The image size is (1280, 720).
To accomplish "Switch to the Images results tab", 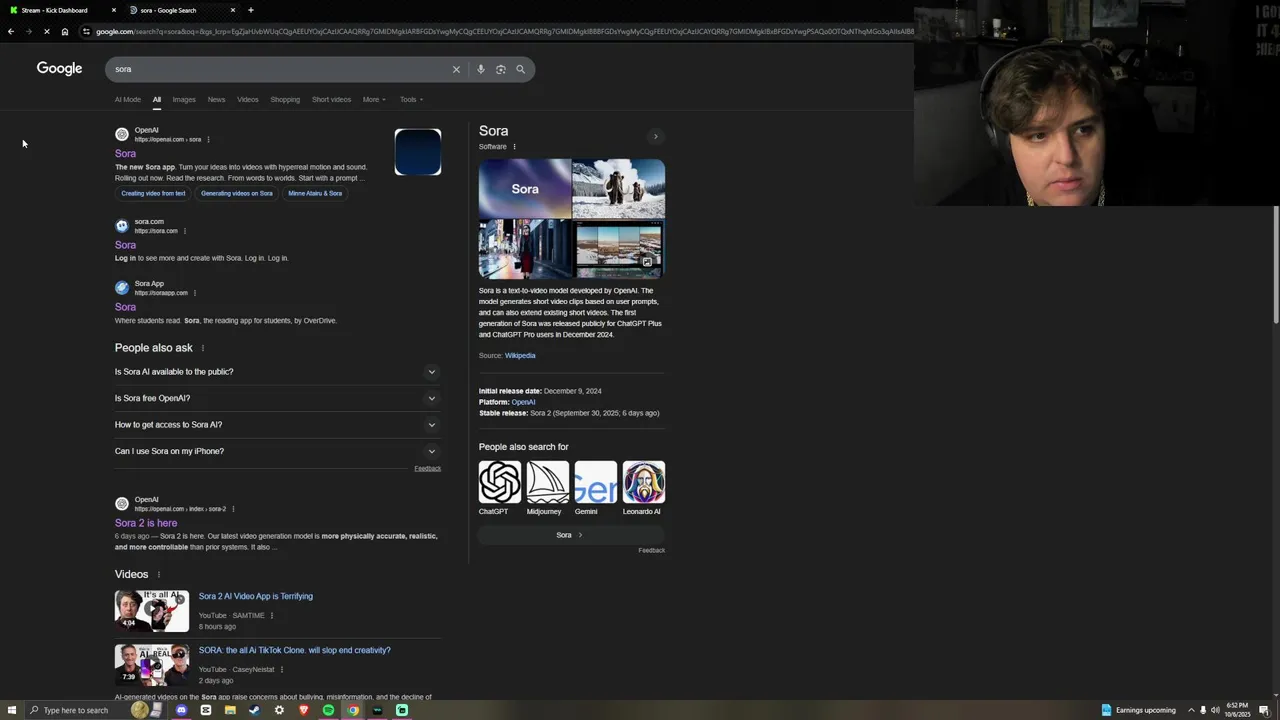I will [184, 100].
